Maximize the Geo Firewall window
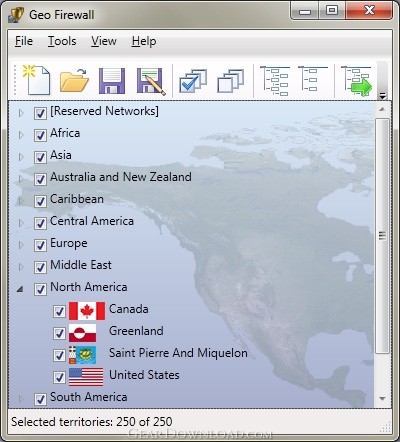400x442 pixels. pos(332,11)
